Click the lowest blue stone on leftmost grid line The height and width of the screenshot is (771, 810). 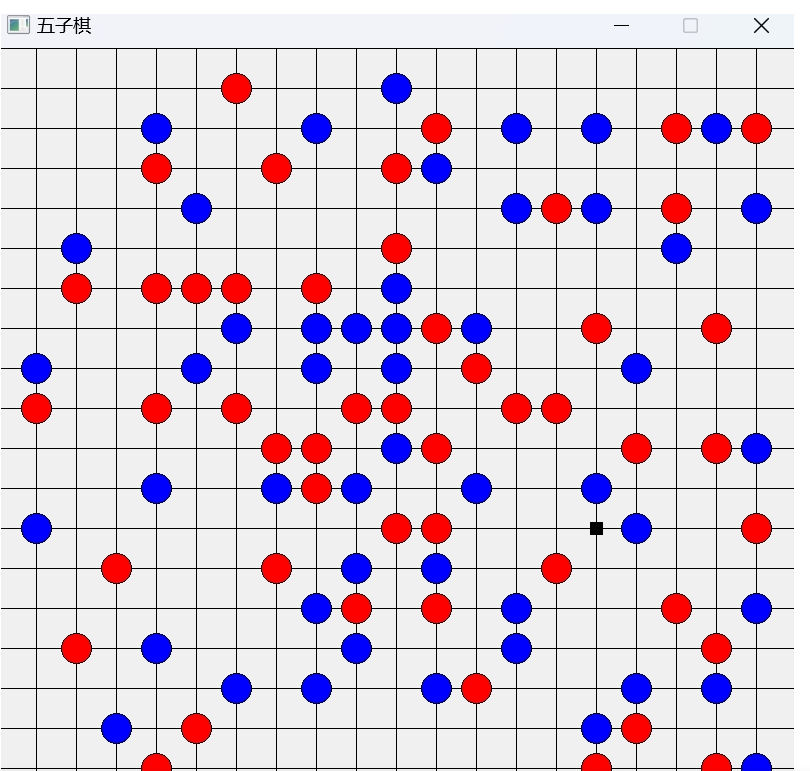click(36, 528)
